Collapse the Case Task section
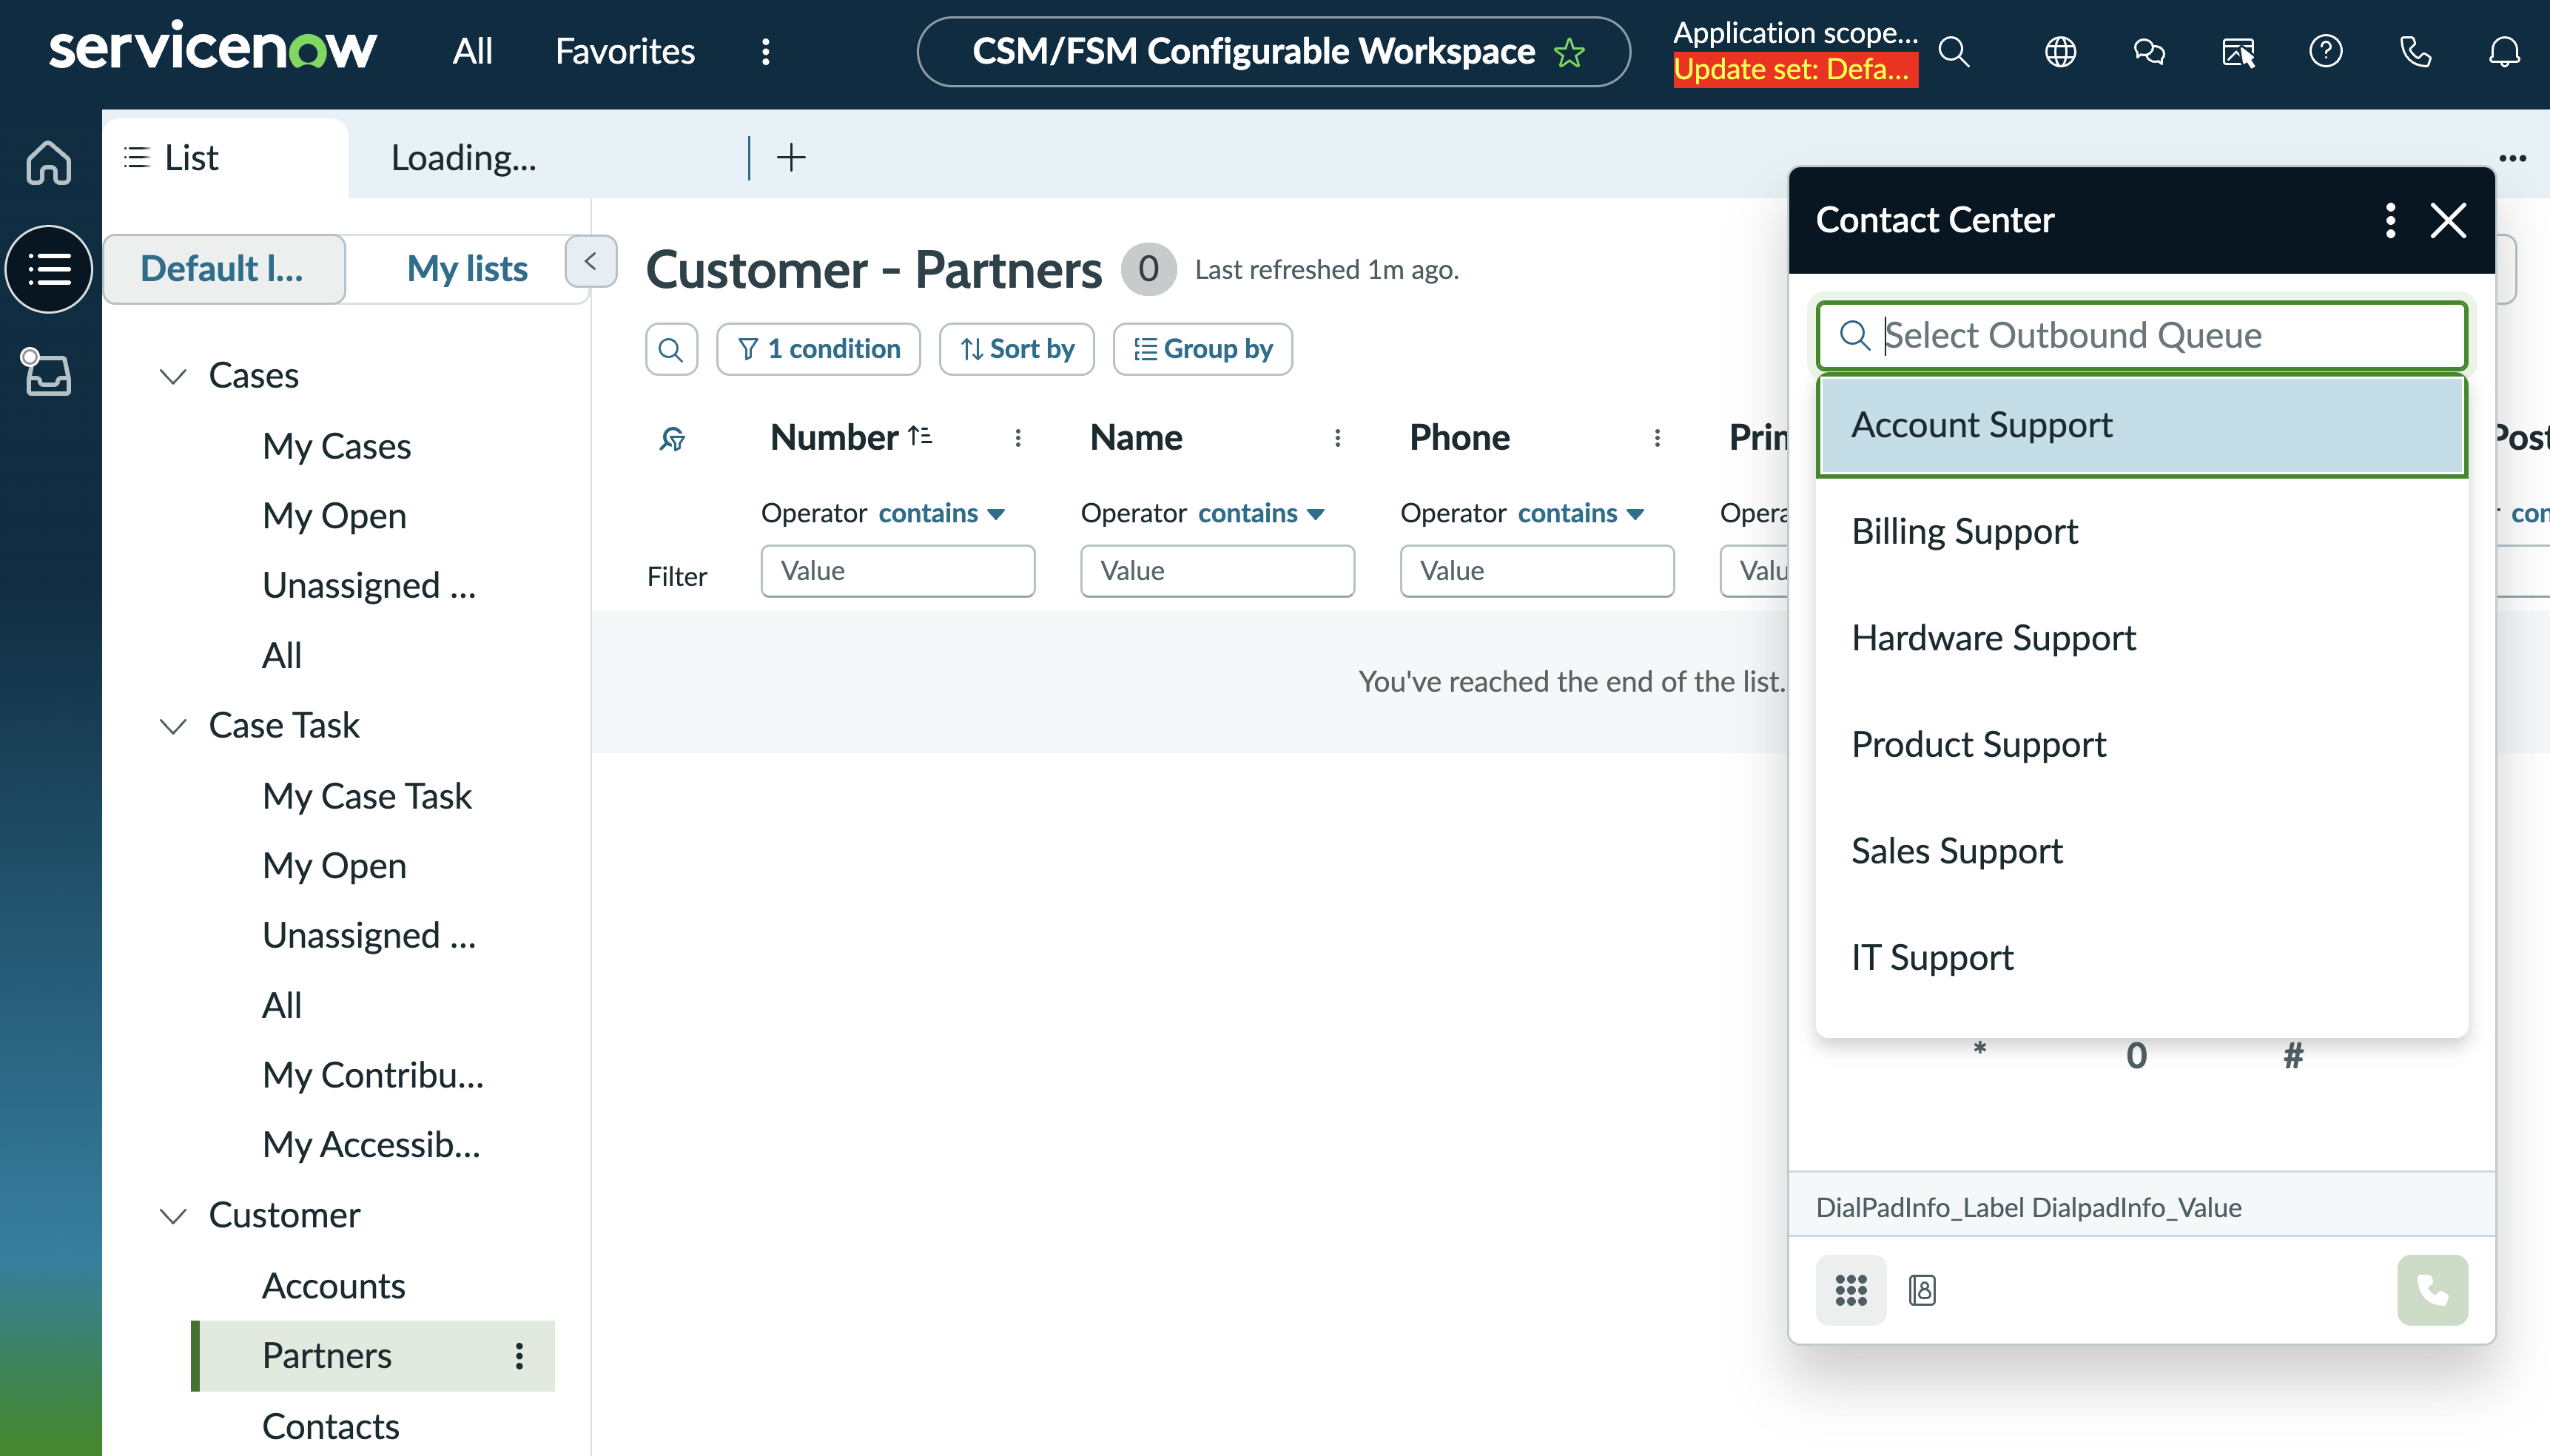Viewport: 2550px width, 1456px height. 174,726
